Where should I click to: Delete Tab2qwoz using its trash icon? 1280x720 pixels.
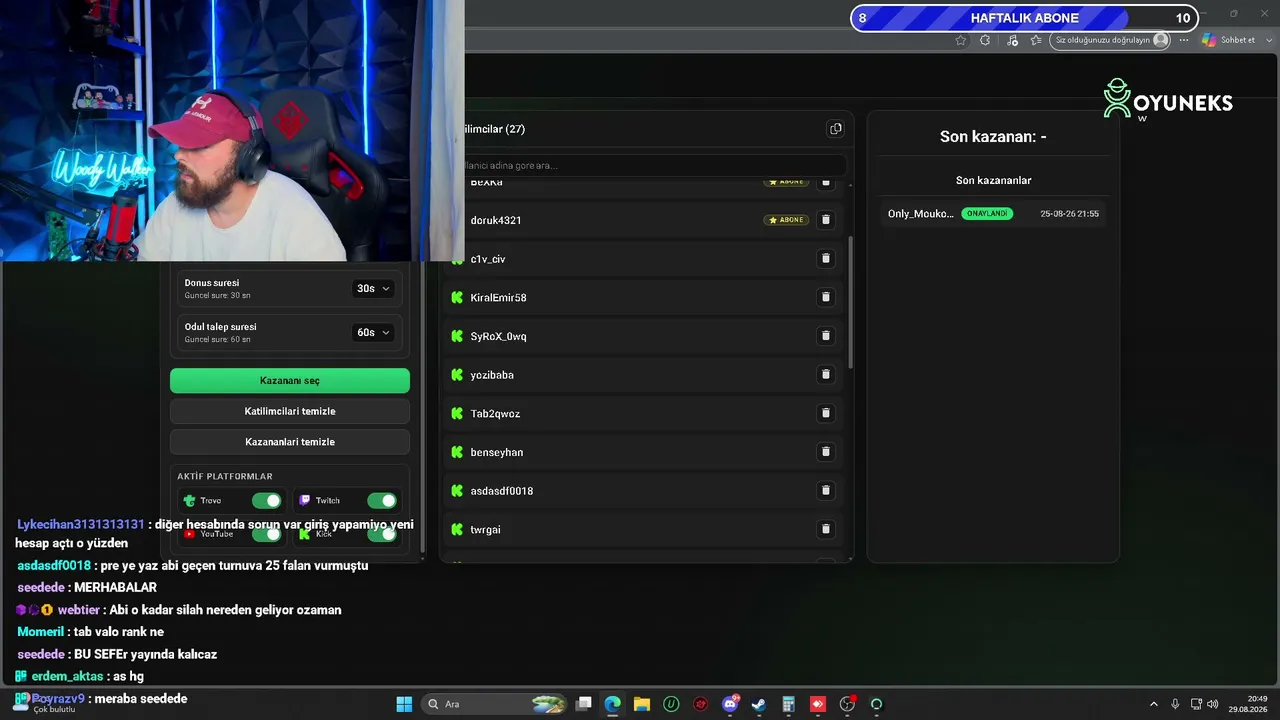(826, 413)
